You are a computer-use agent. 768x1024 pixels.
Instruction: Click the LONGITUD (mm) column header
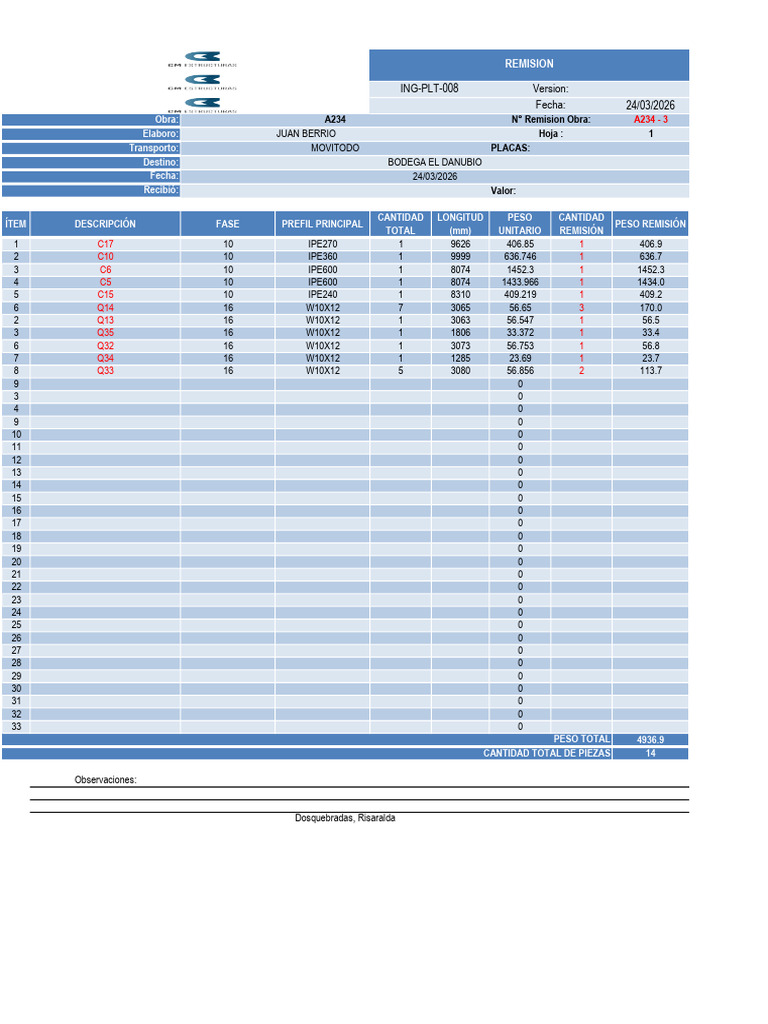[x=460, y=224]
